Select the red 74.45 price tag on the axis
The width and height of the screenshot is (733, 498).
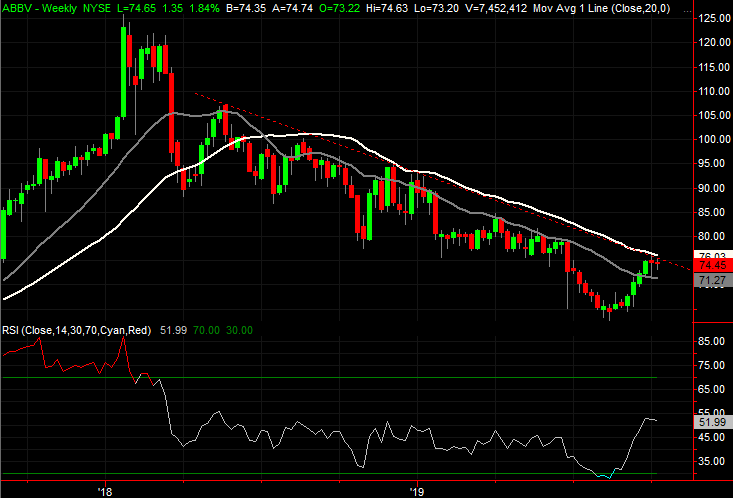click(x=711, y=266)
